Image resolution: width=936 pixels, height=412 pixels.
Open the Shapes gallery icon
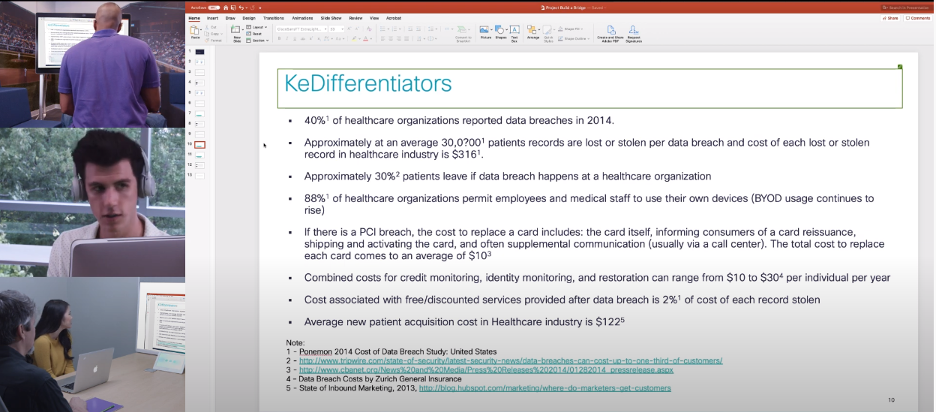(499, 32)
